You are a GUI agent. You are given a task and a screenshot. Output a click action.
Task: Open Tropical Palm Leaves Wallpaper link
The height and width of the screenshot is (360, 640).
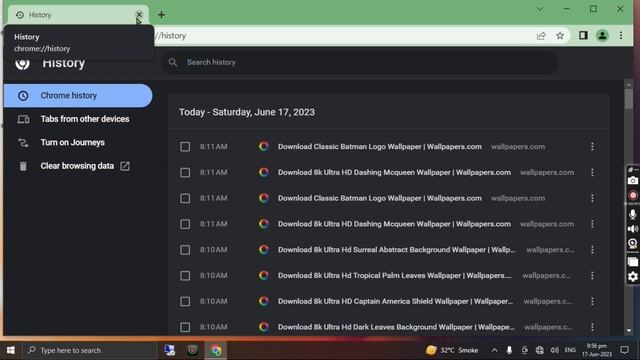[394, 276]
